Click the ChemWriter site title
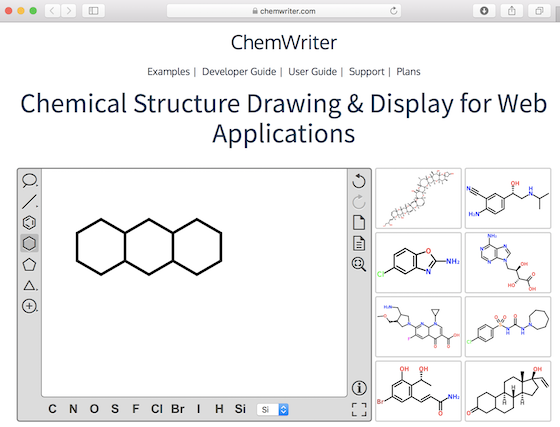 284,42
